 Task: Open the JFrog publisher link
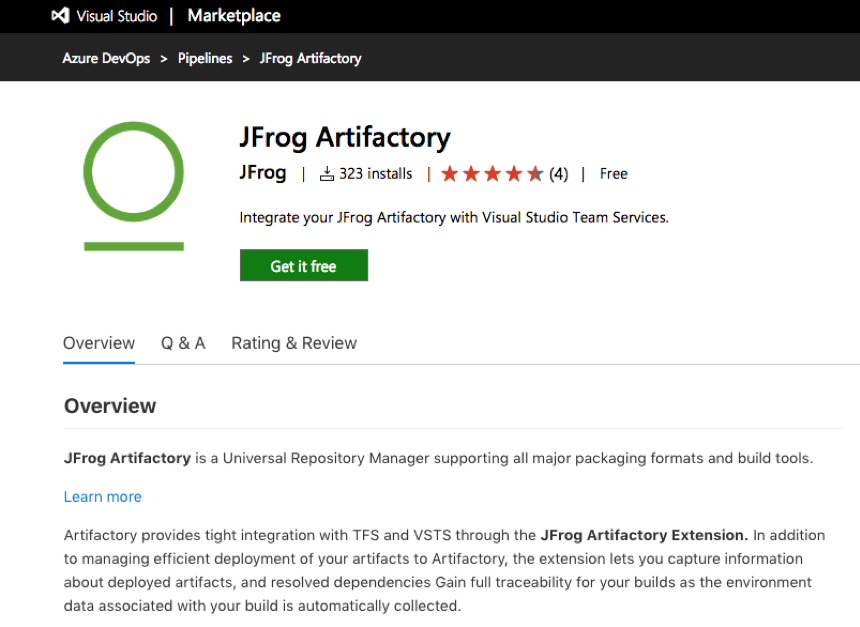(263, 173)
